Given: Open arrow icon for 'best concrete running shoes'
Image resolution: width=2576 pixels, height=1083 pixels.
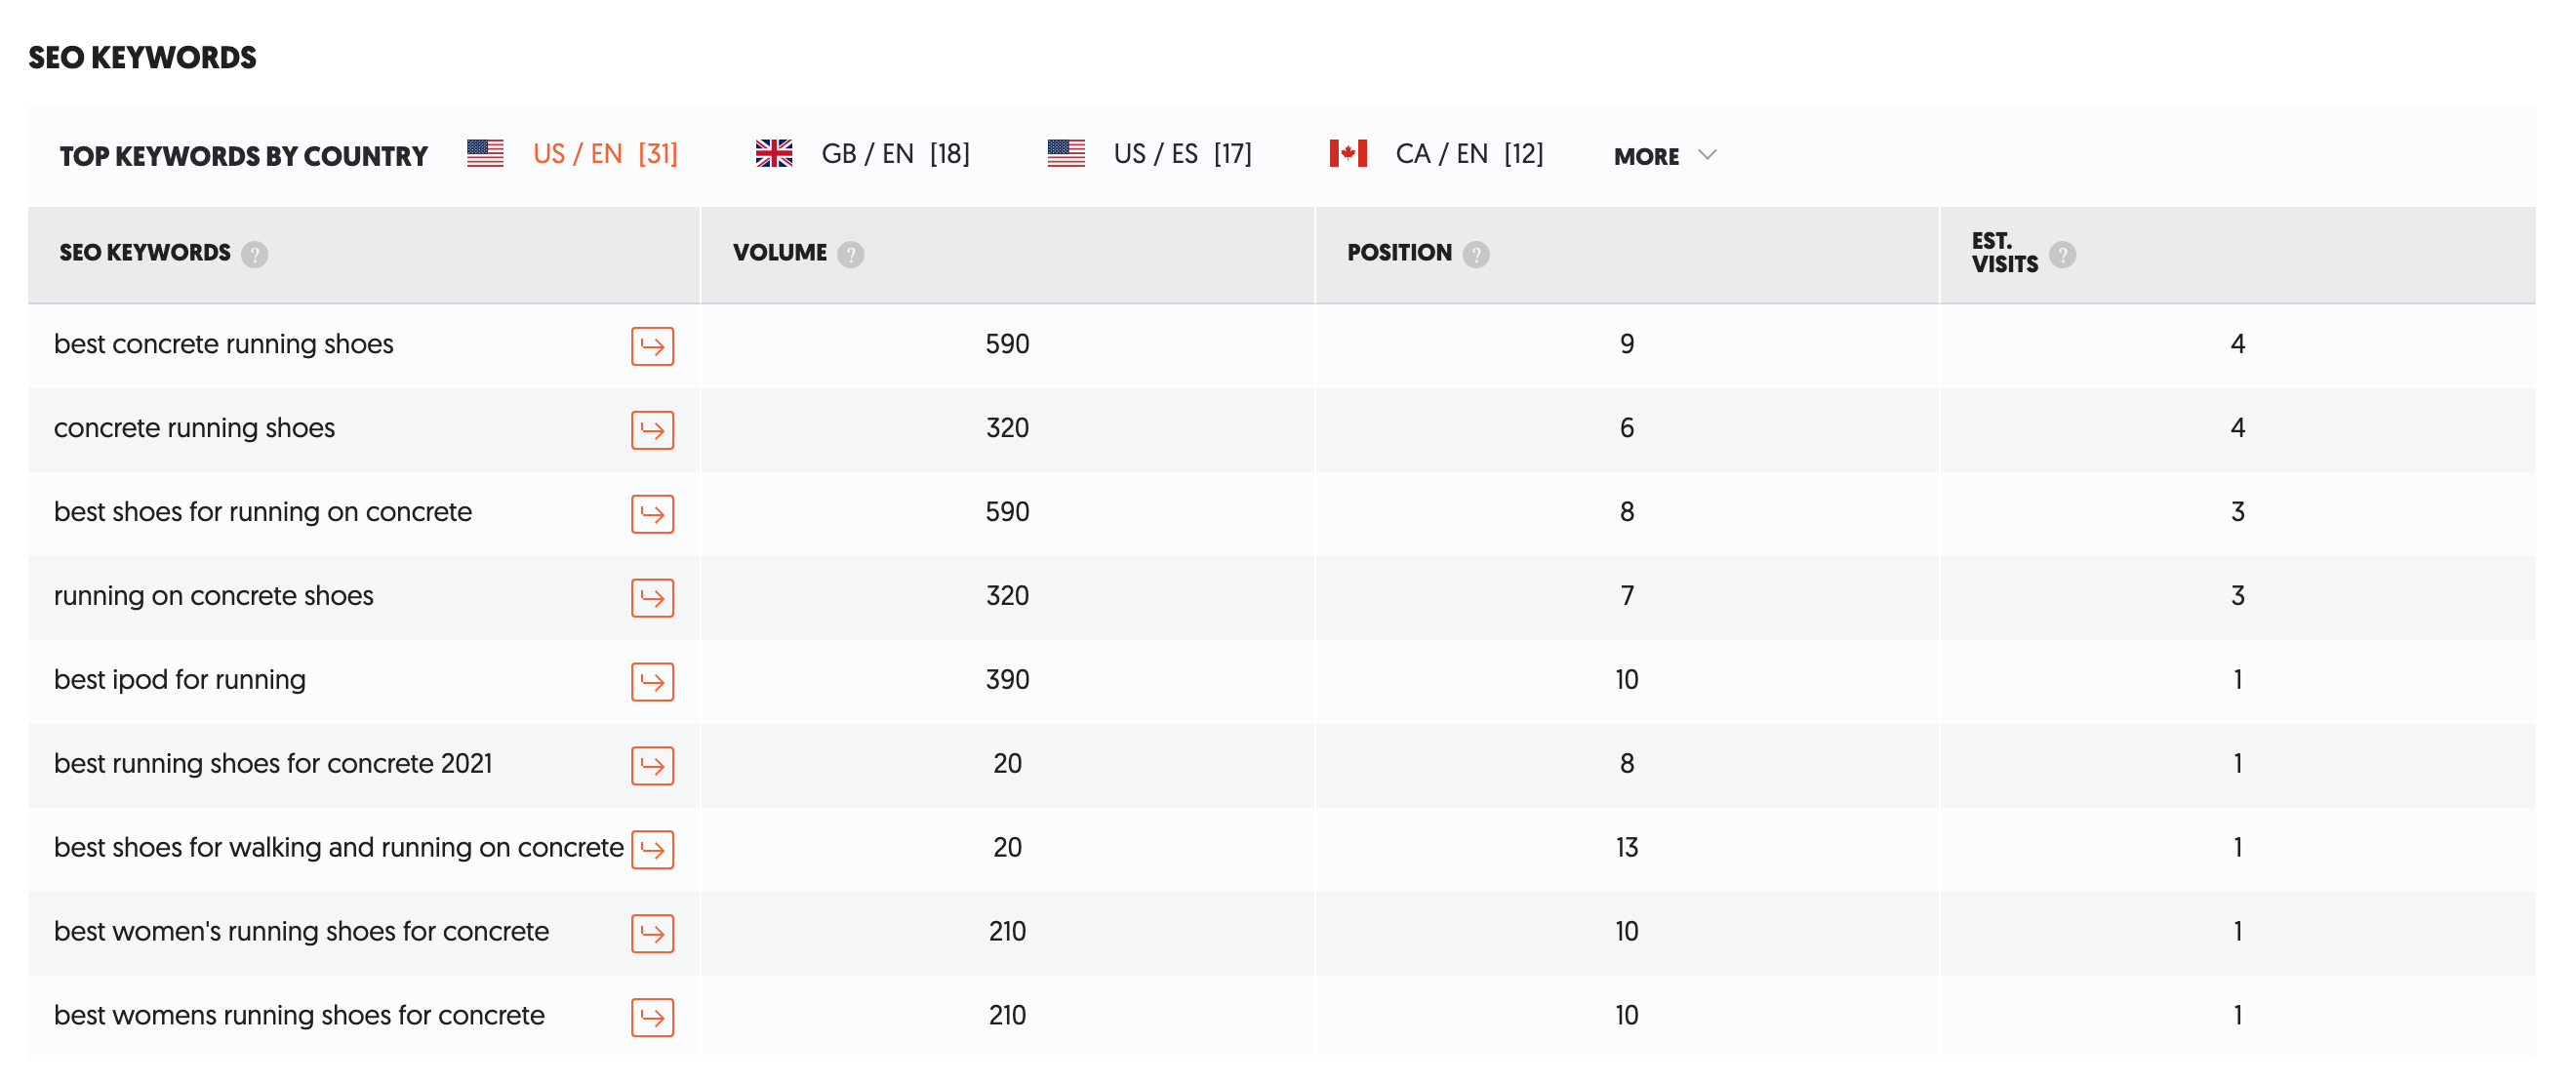Looking at the screenshot, I should pyautogui.click(x=652, y=346).
